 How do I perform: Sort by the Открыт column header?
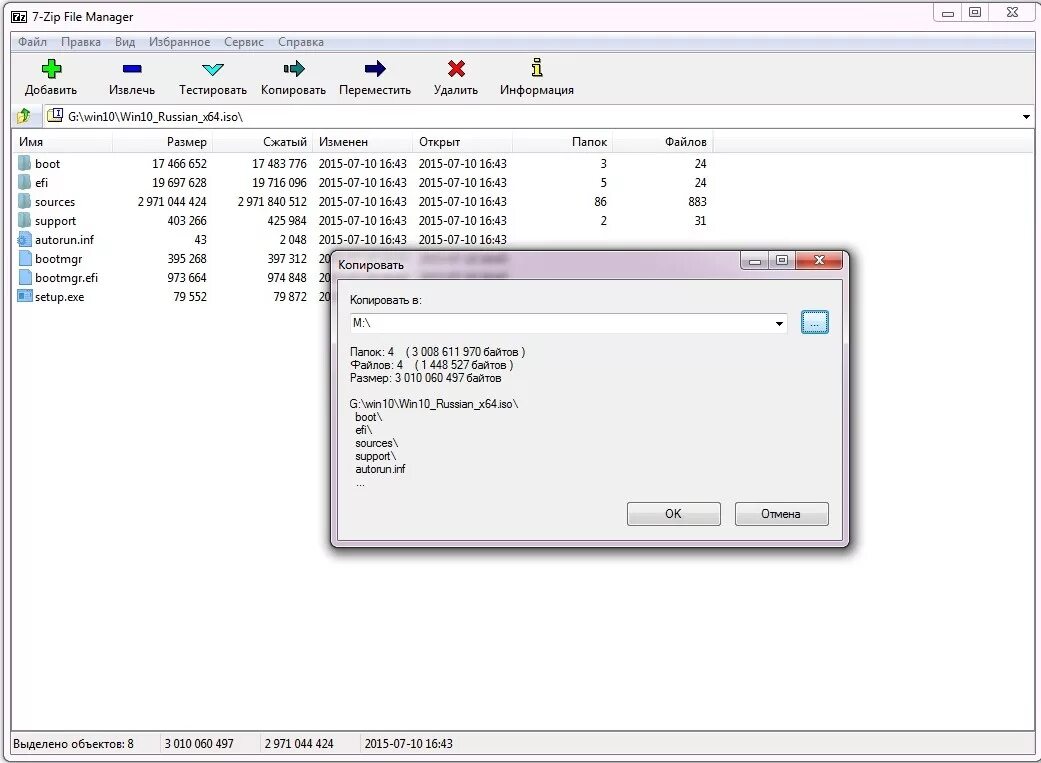click(463, 141)
